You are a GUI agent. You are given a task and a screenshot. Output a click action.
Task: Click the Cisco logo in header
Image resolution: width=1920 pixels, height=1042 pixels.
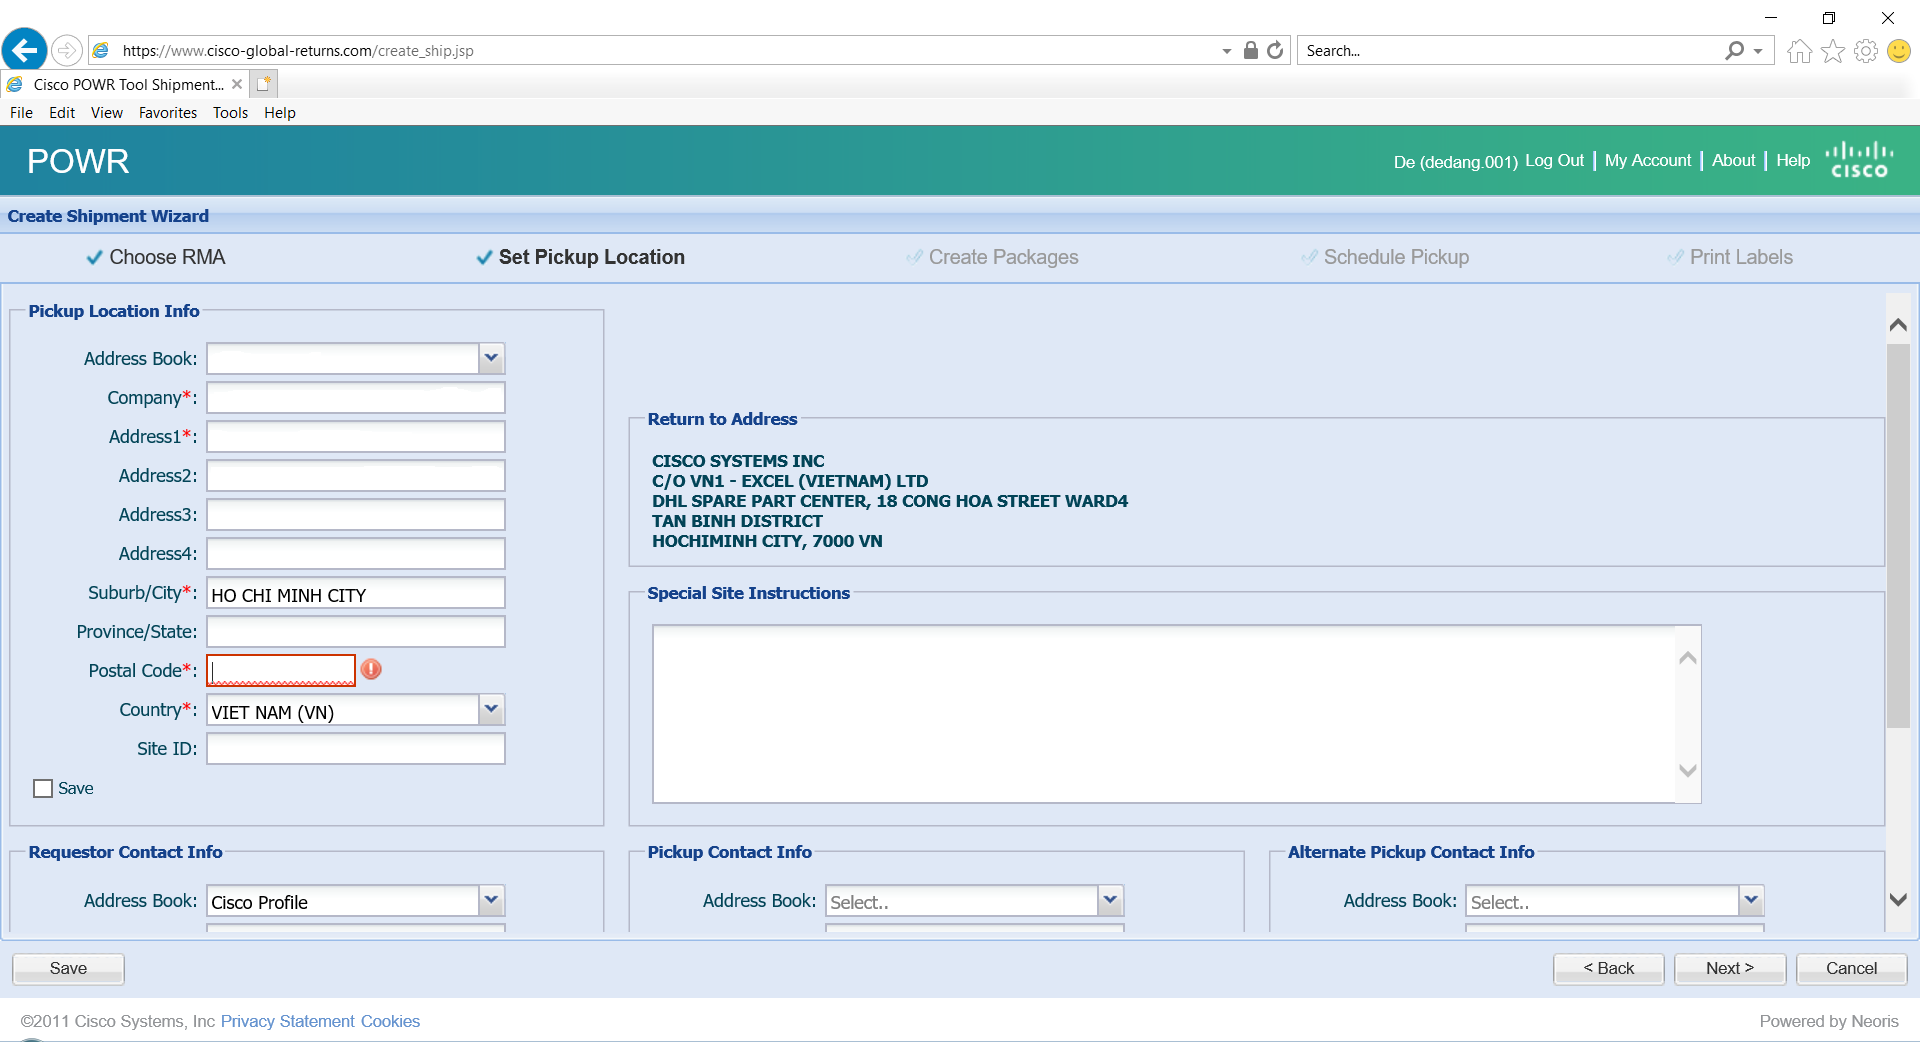point(1859,160)
